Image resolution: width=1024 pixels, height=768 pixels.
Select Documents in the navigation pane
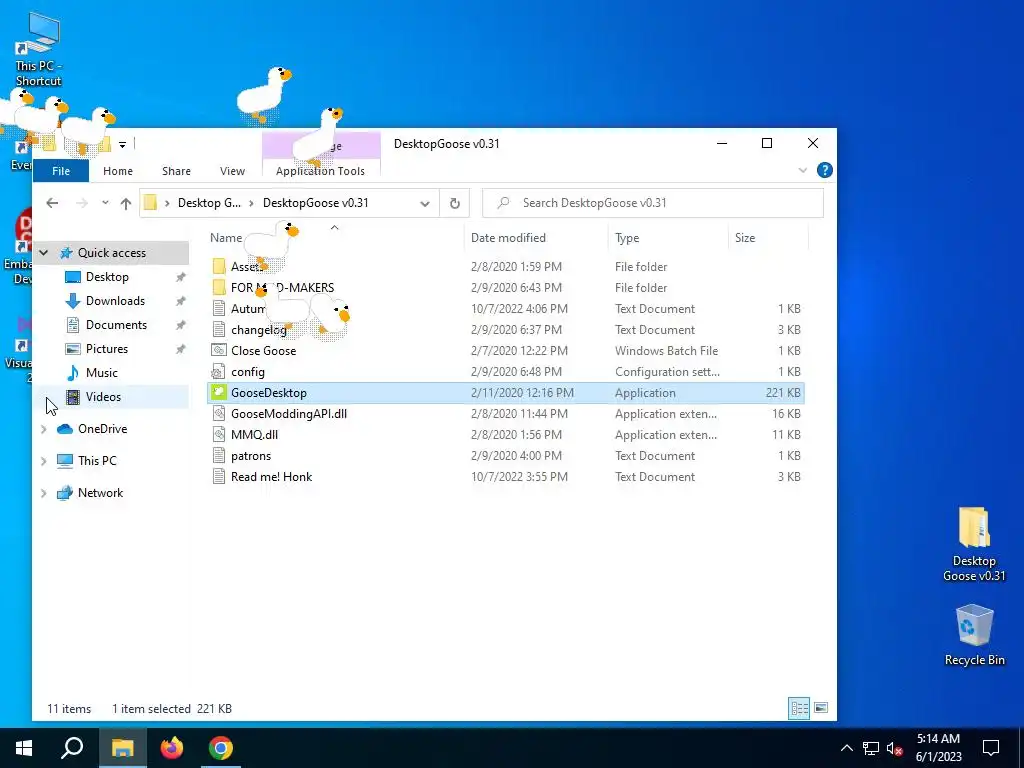[x=116, y=325]
